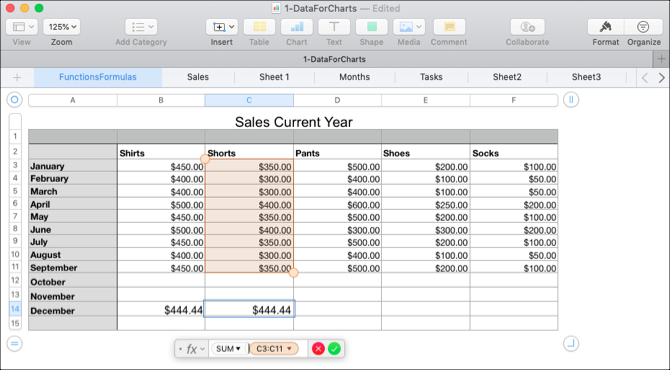
Task: Select April Pants value $600.00
Action: [x=337, y=204]
